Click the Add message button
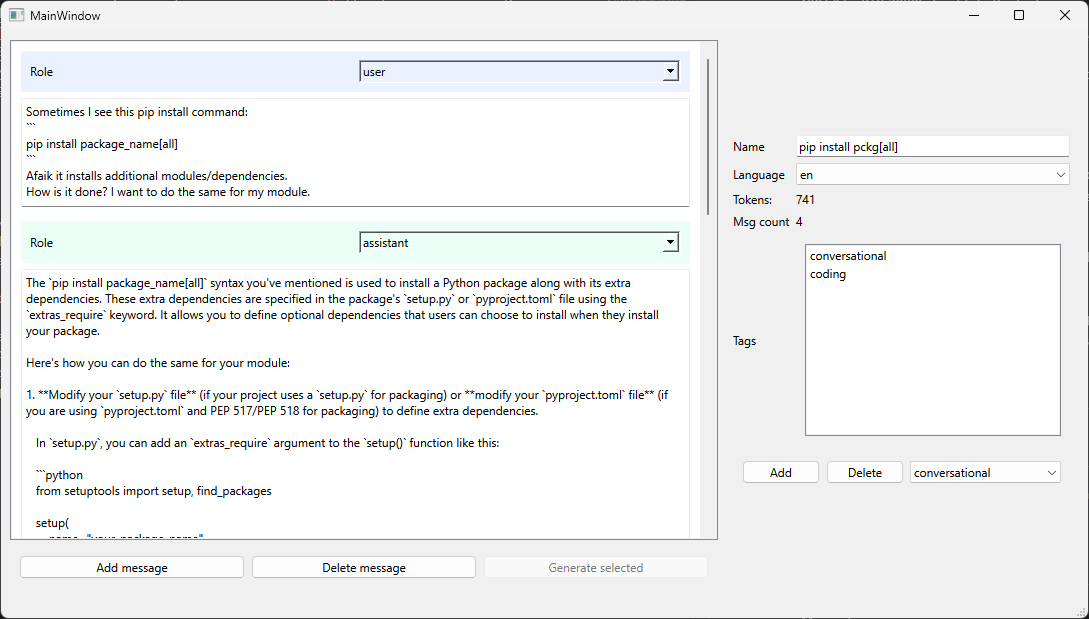The image size is (1089, 619). click(132, 568)
